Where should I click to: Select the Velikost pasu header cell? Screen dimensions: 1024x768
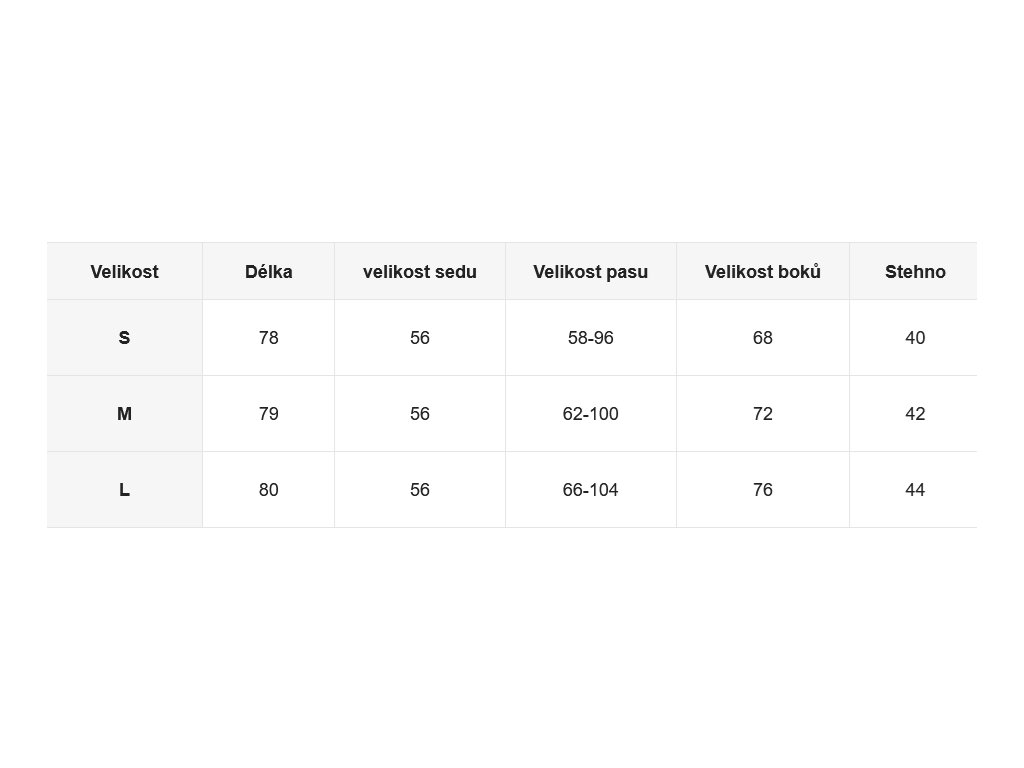(x=591, y=272)
